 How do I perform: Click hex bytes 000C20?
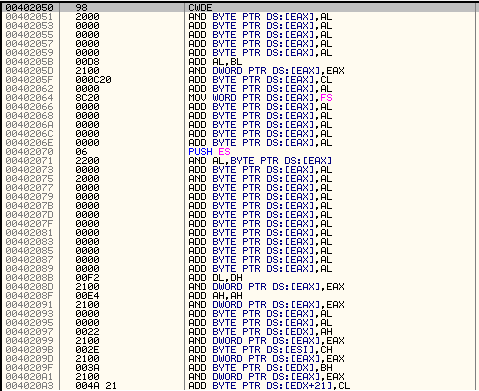(93, 80)
